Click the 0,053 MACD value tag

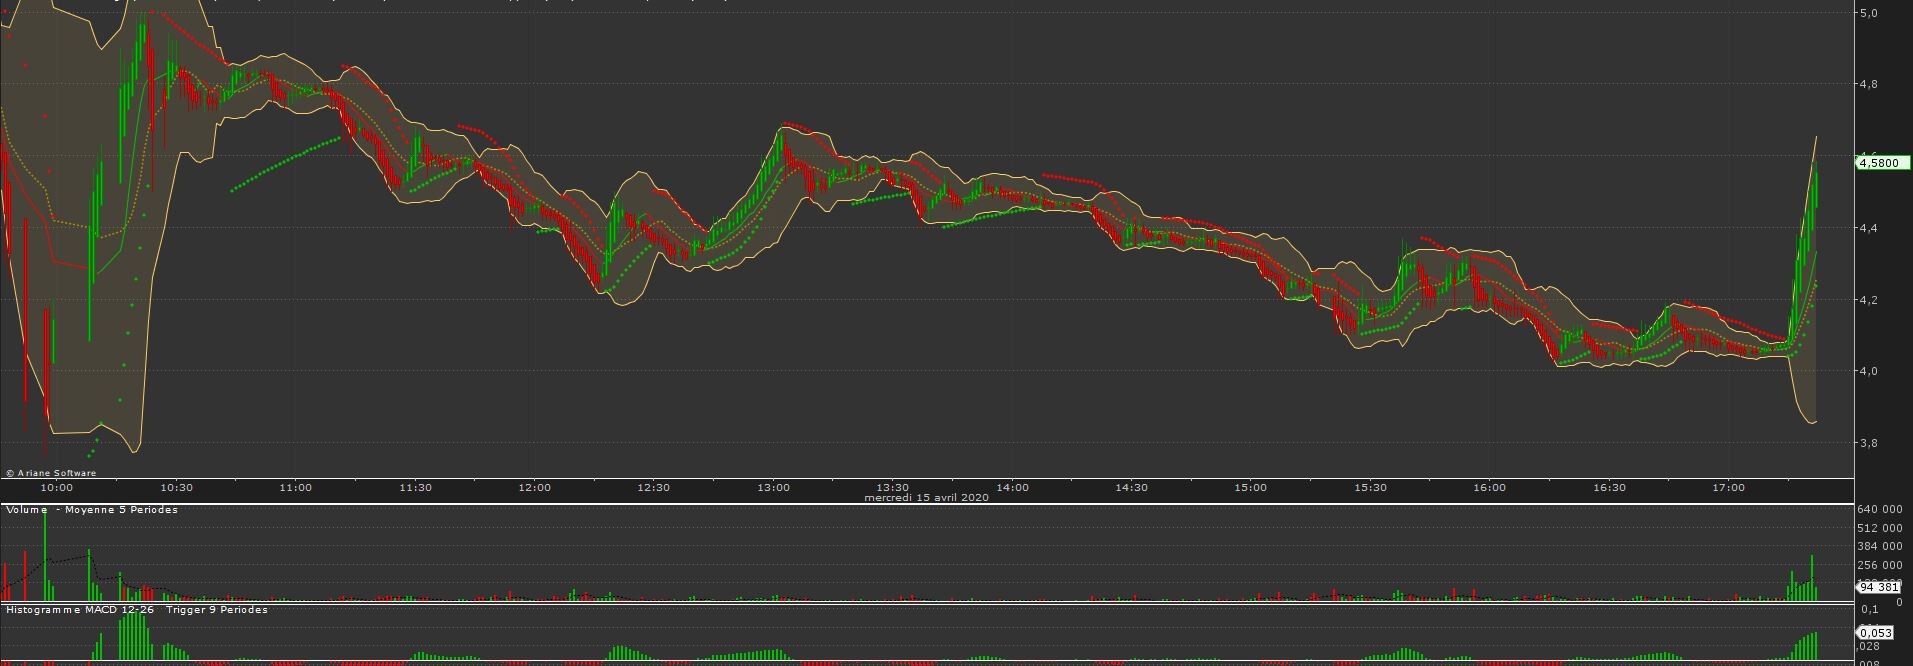coord(1875,632)
